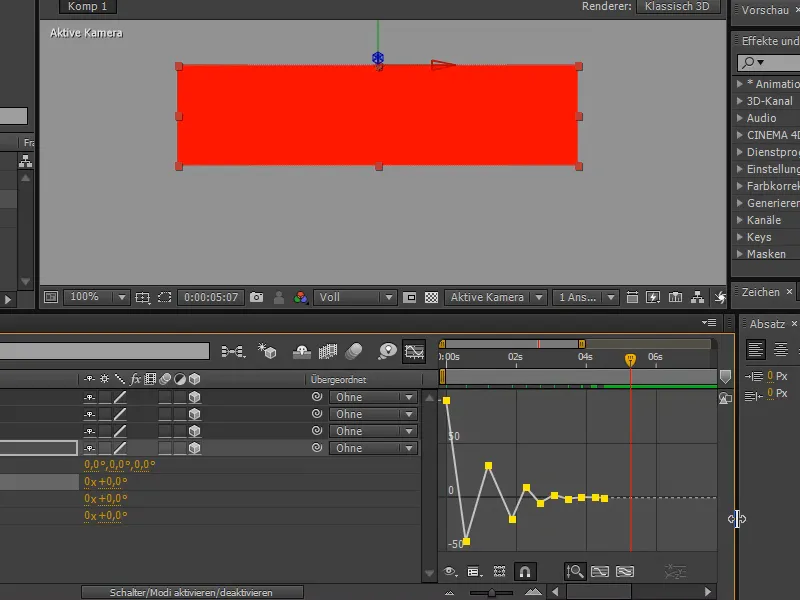Image resolution: width=800 pixels, height=600 pixels.
Task: Toggle the Frame Blending timeline switch
Action: point(328,352)
